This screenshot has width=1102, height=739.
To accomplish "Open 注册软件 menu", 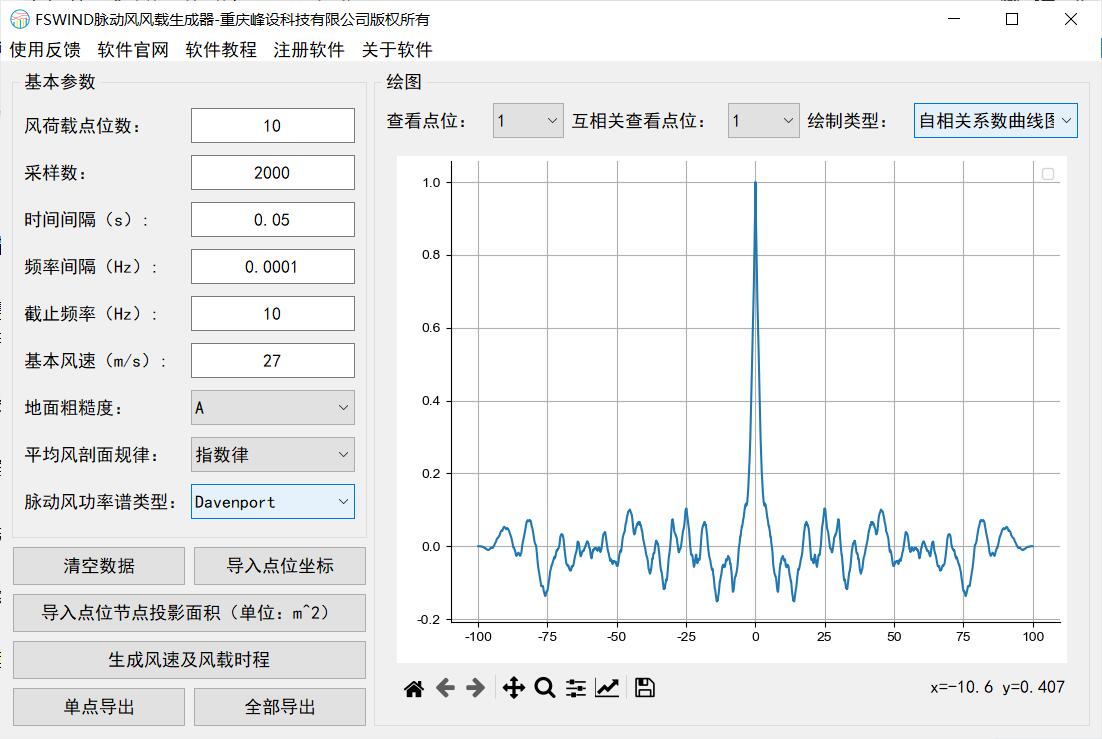I will 309,50.
